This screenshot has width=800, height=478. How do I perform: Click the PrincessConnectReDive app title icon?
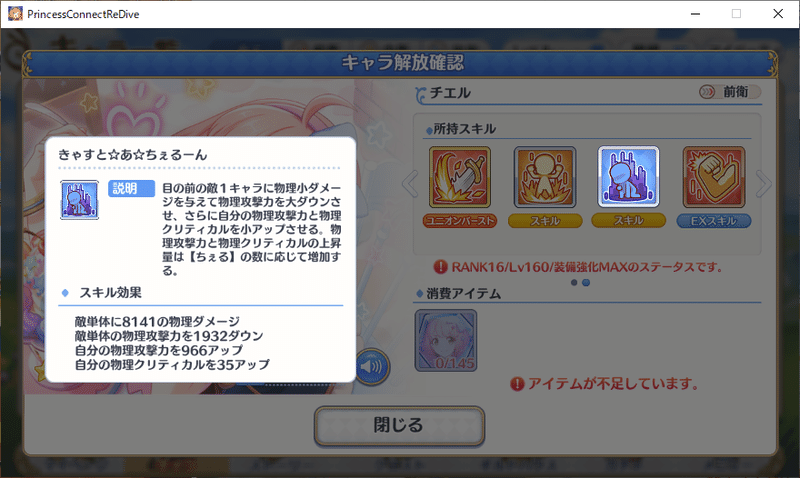(x=15, y=14)
